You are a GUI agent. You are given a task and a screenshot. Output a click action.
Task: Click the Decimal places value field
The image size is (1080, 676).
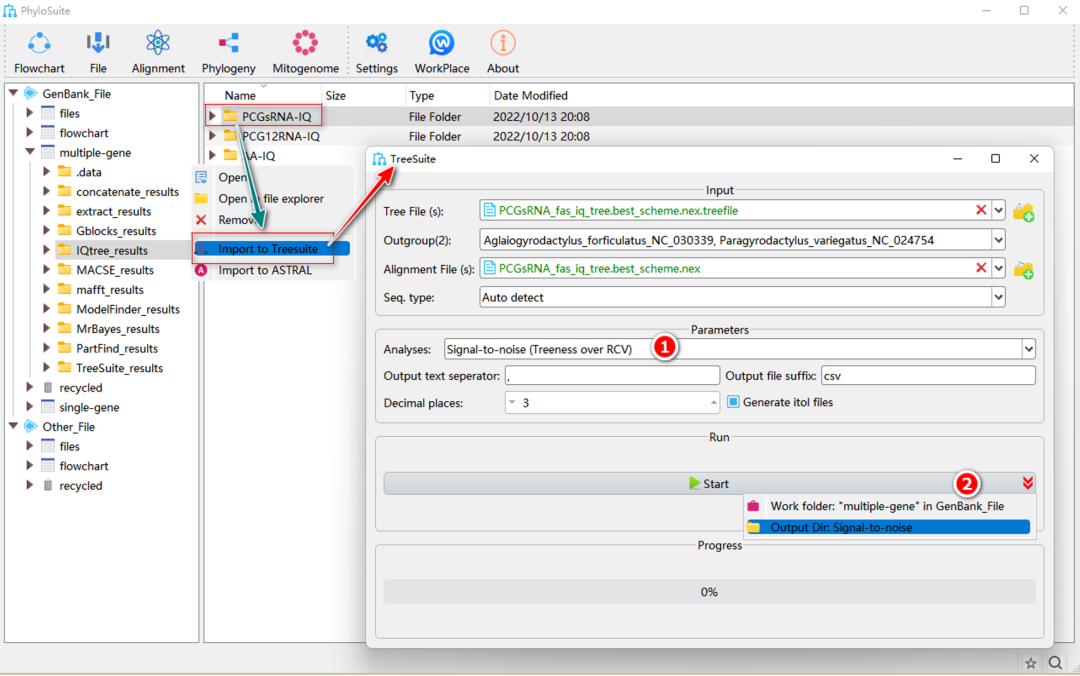click(612, 402)
